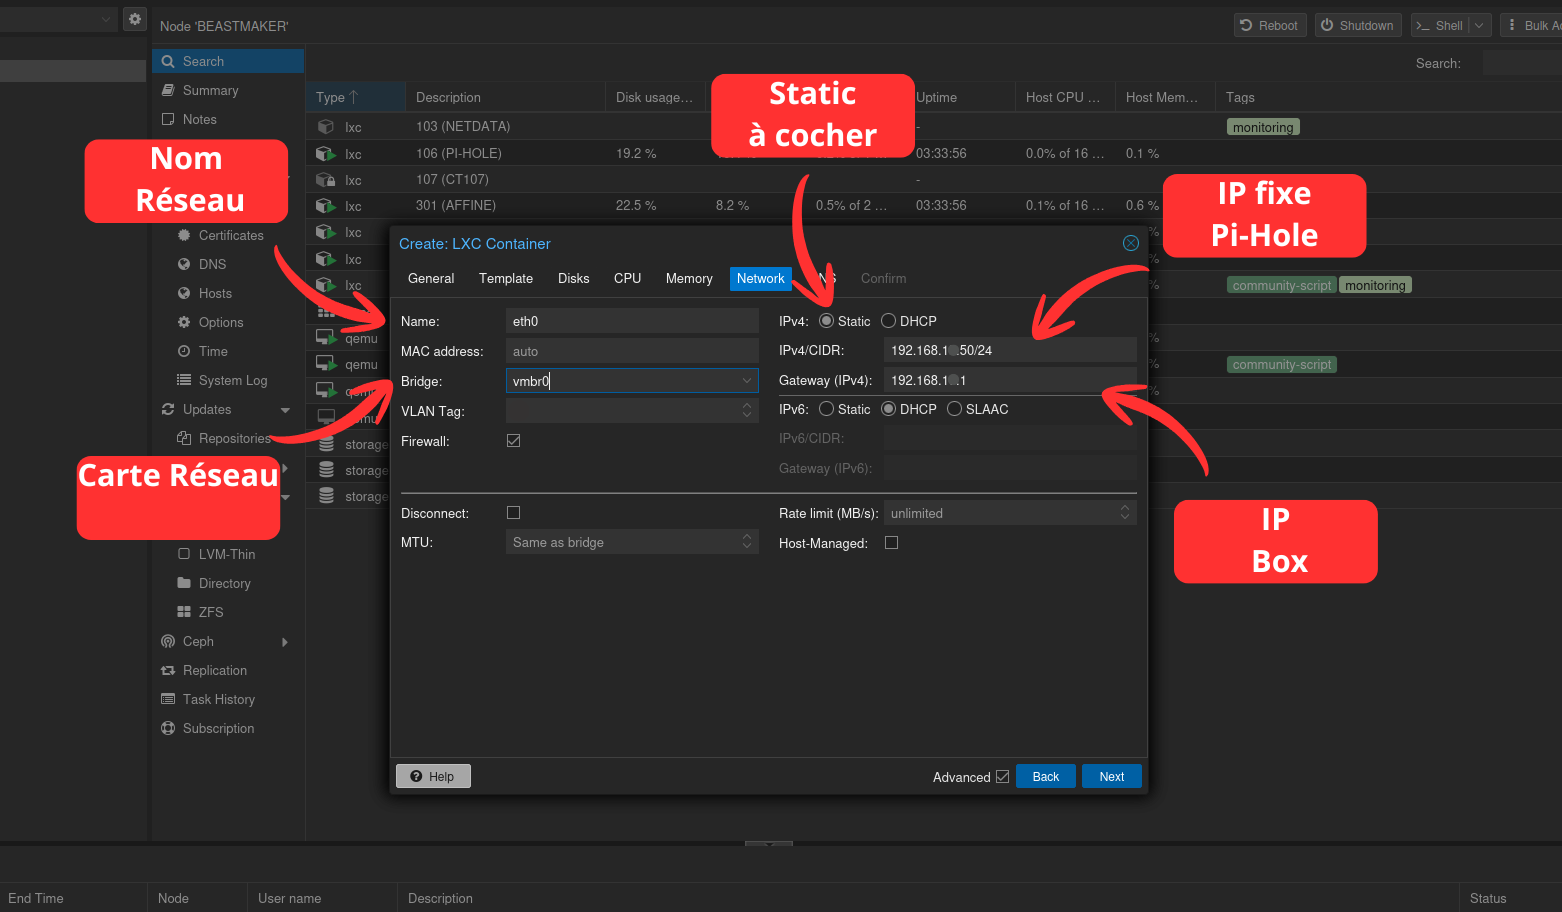Open the Network tab
The height and width of the screenshot is (912, 1562).
761,279
